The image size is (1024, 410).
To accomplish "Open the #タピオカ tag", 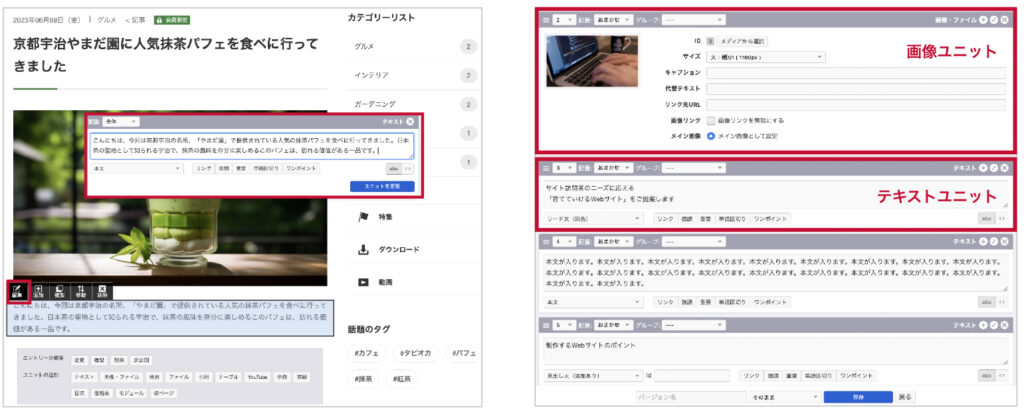I will pos(414,353).
